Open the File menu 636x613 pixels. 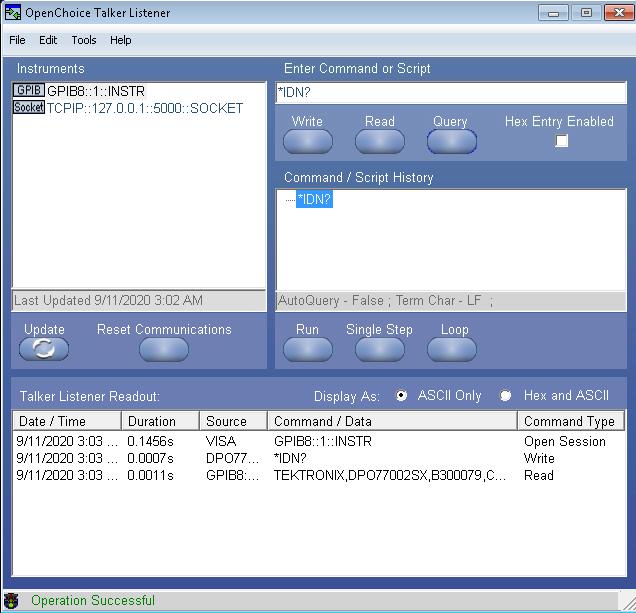tap(17, 40)
